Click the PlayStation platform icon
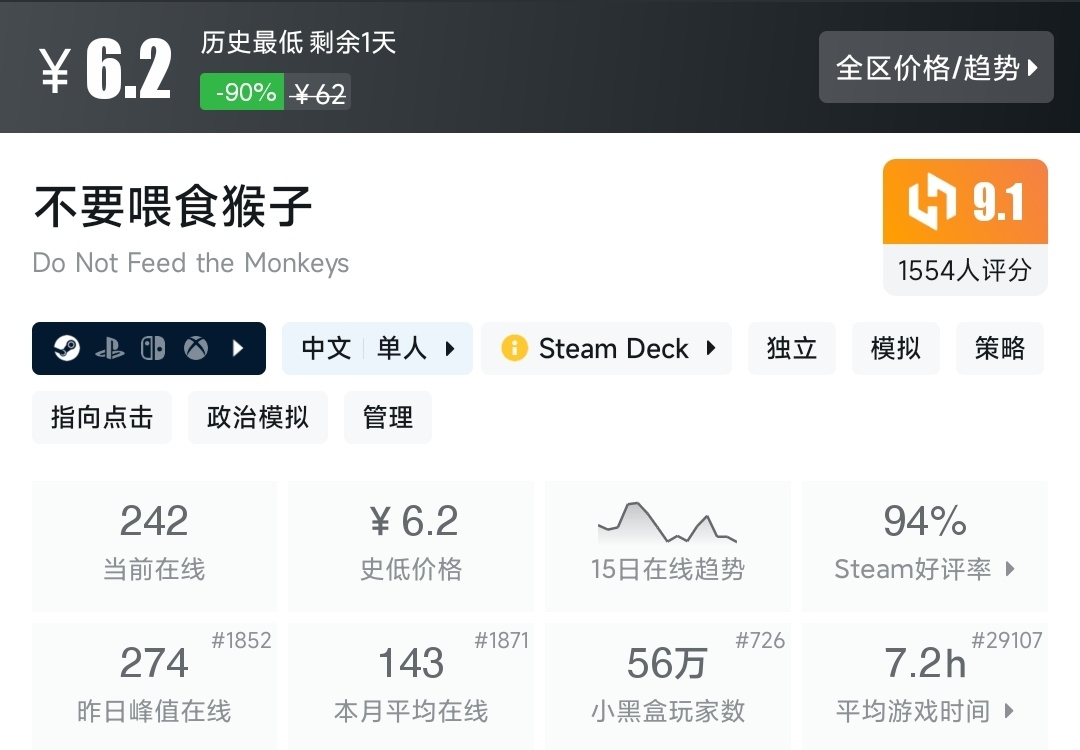 (x=109, y=349)
